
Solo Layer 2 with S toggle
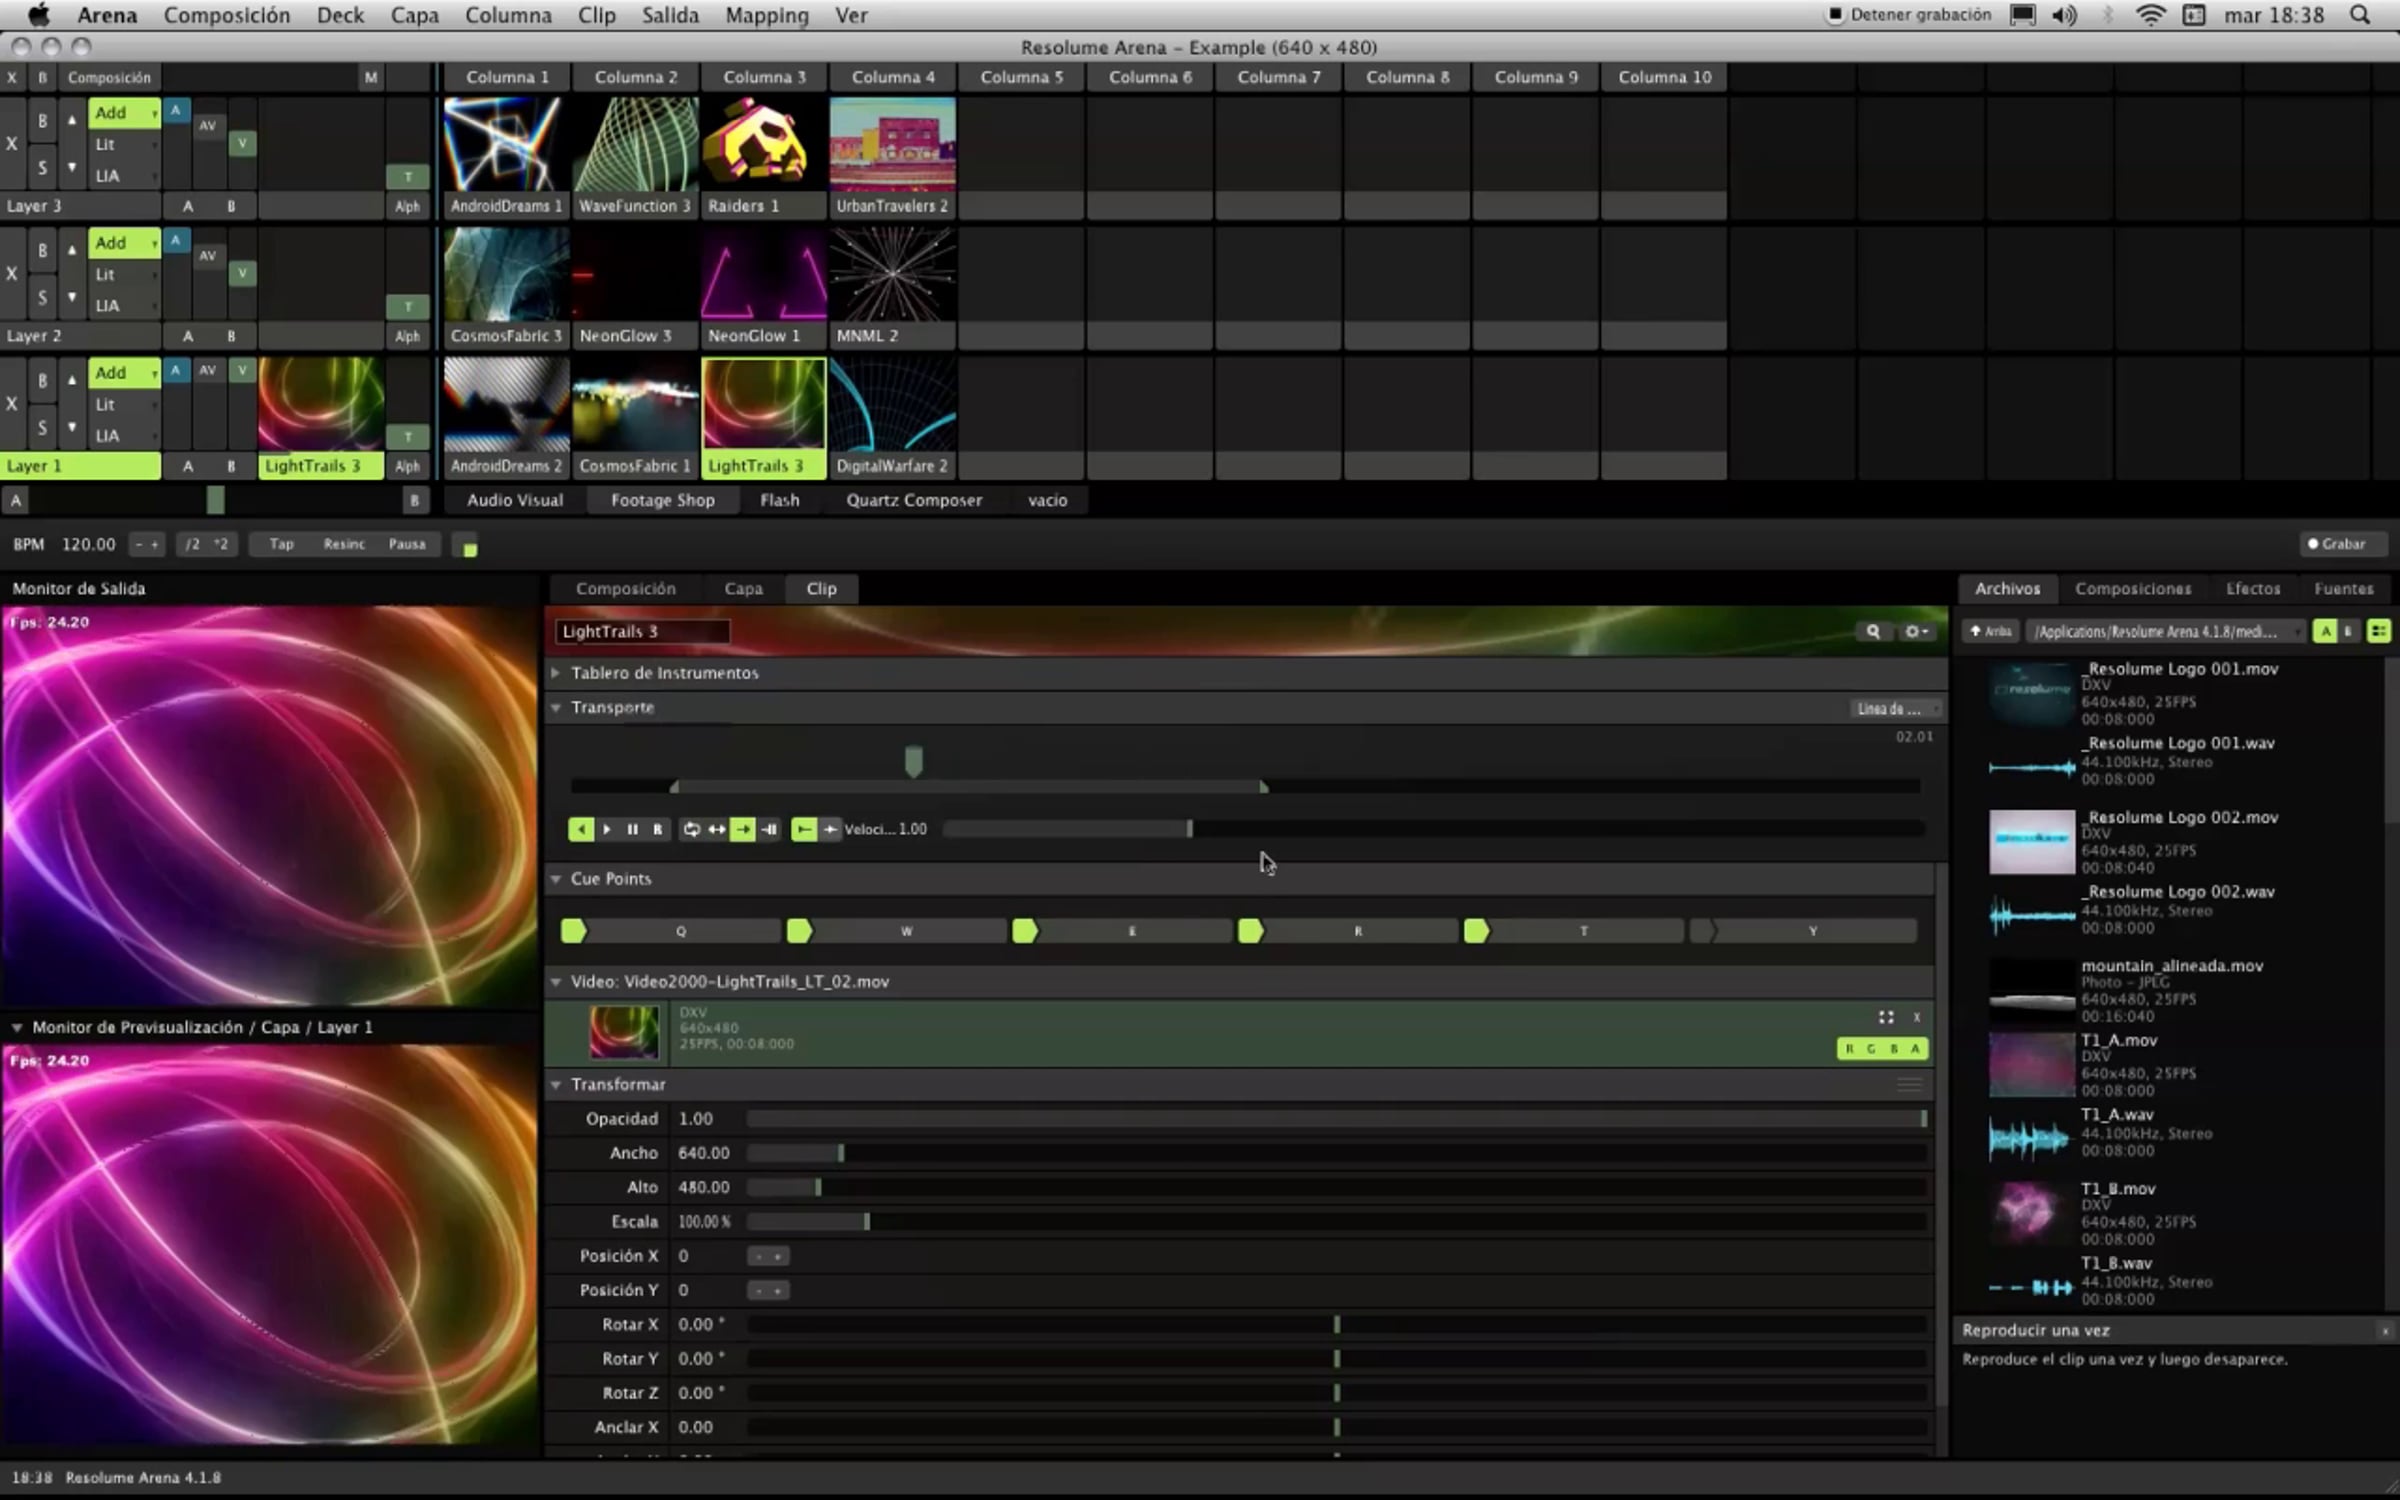click(42, 297)
